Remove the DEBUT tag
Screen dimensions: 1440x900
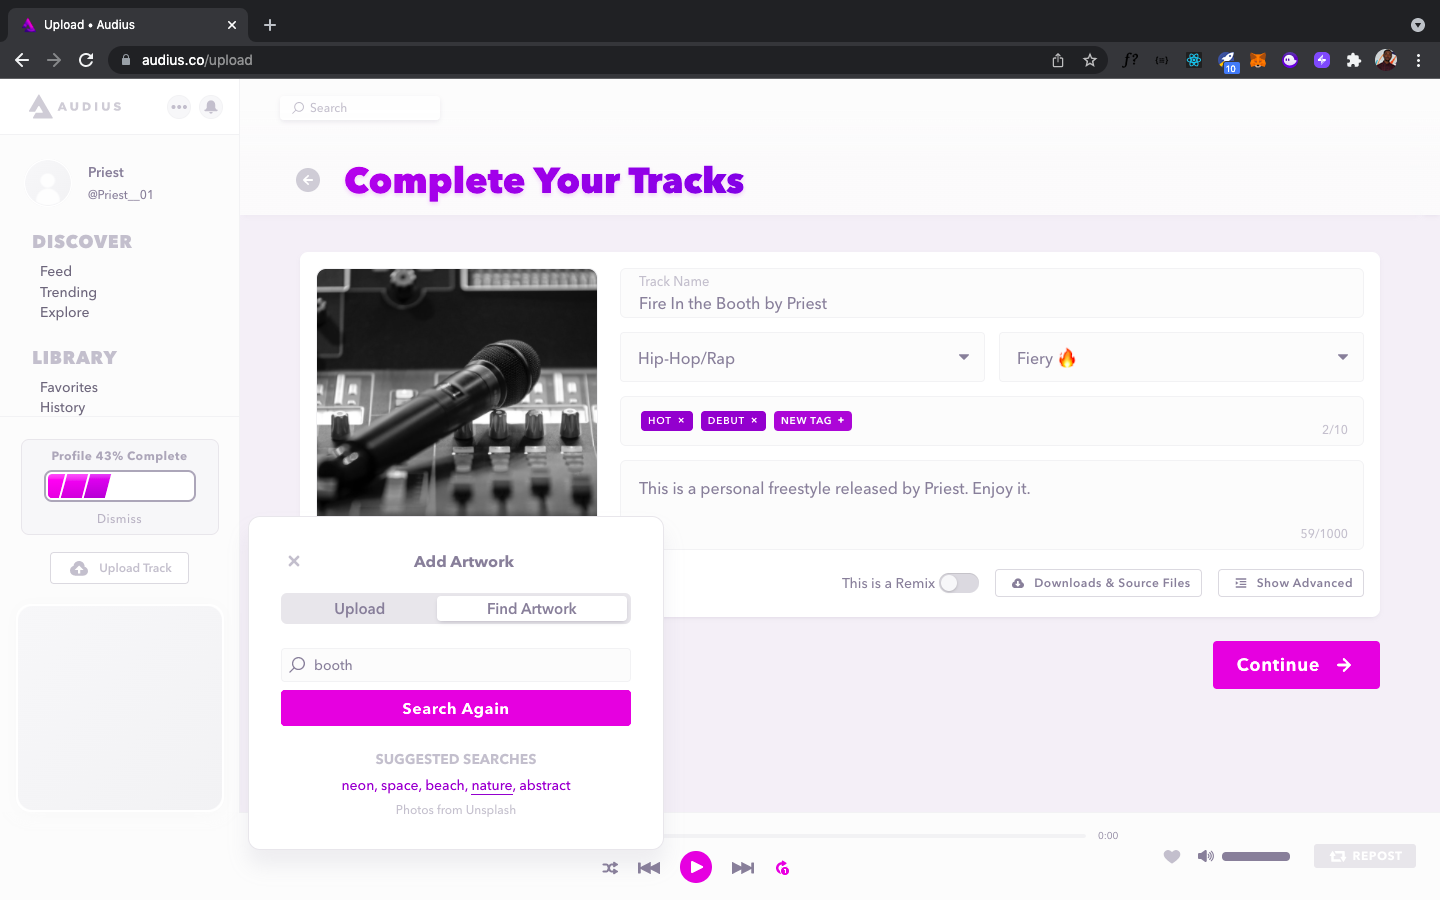pos(754,421)
